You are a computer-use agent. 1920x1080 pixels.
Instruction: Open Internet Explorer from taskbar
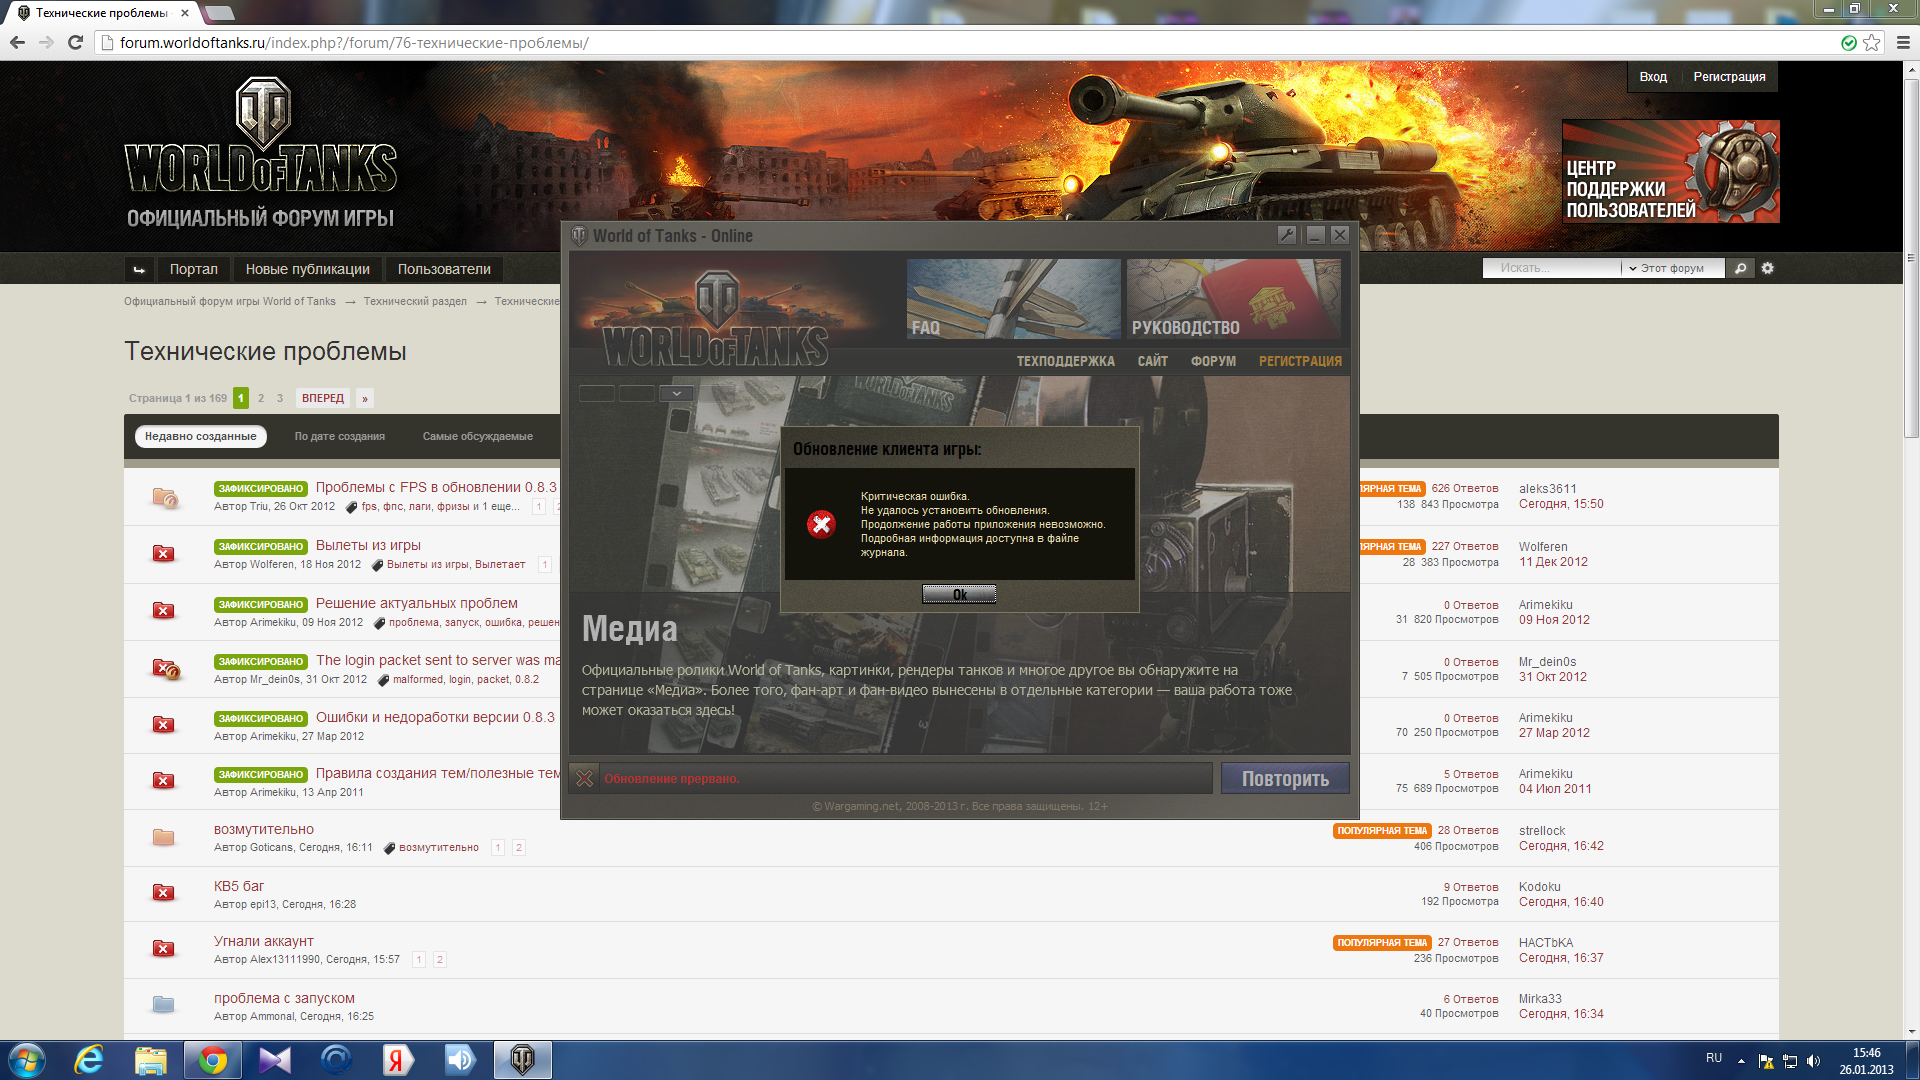pyautogui.click(x=89, y=1060)
